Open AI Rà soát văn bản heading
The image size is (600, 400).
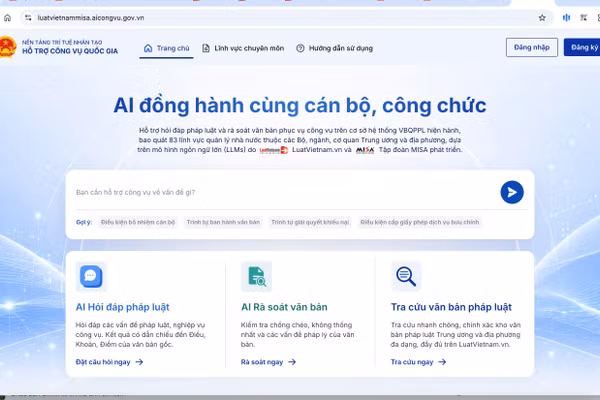pos(284,307)
